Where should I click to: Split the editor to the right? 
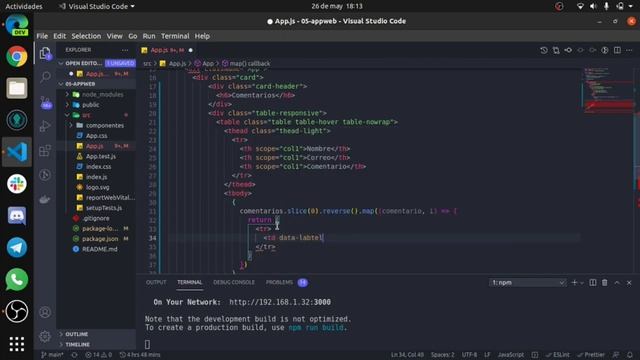point(617,50)
